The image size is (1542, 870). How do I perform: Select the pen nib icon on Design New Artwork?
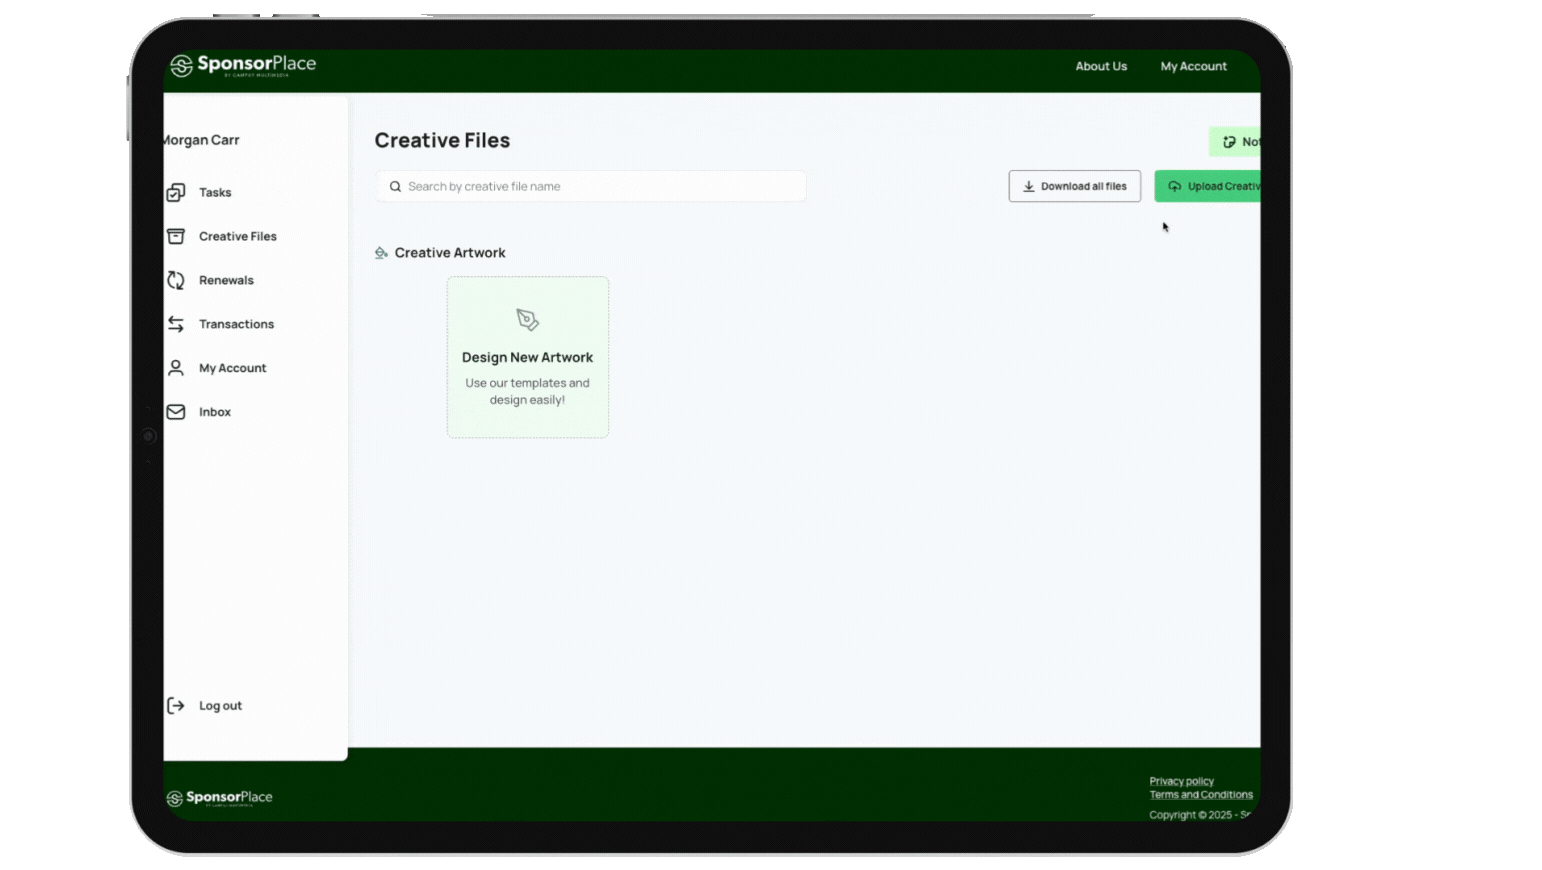pos(527,321)
